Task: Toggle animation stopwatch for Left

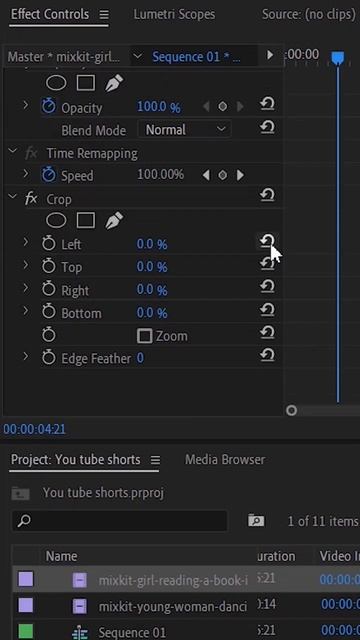Action: click(49, 244)
